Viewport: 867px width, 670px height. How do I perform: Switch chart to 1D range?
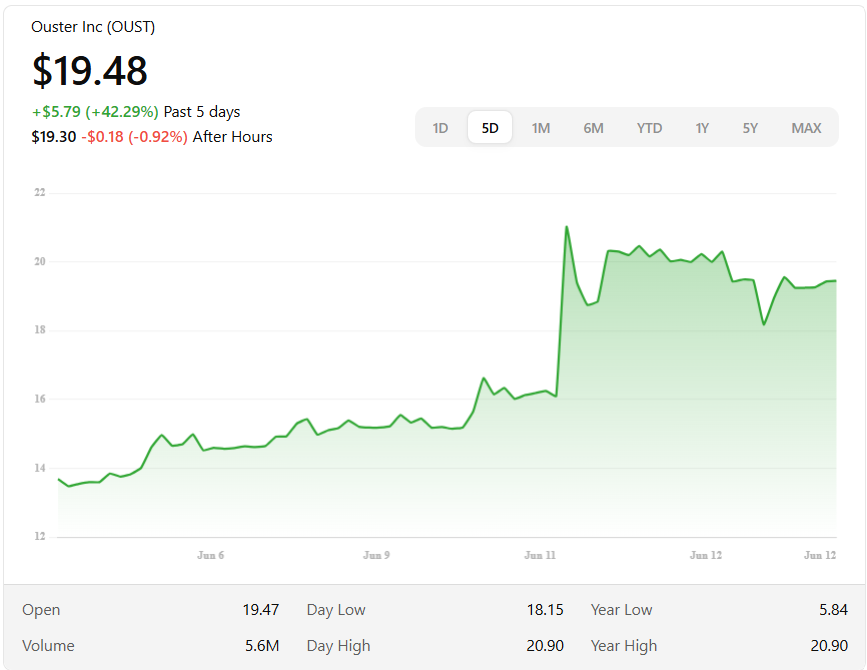[x=440, y=128]
